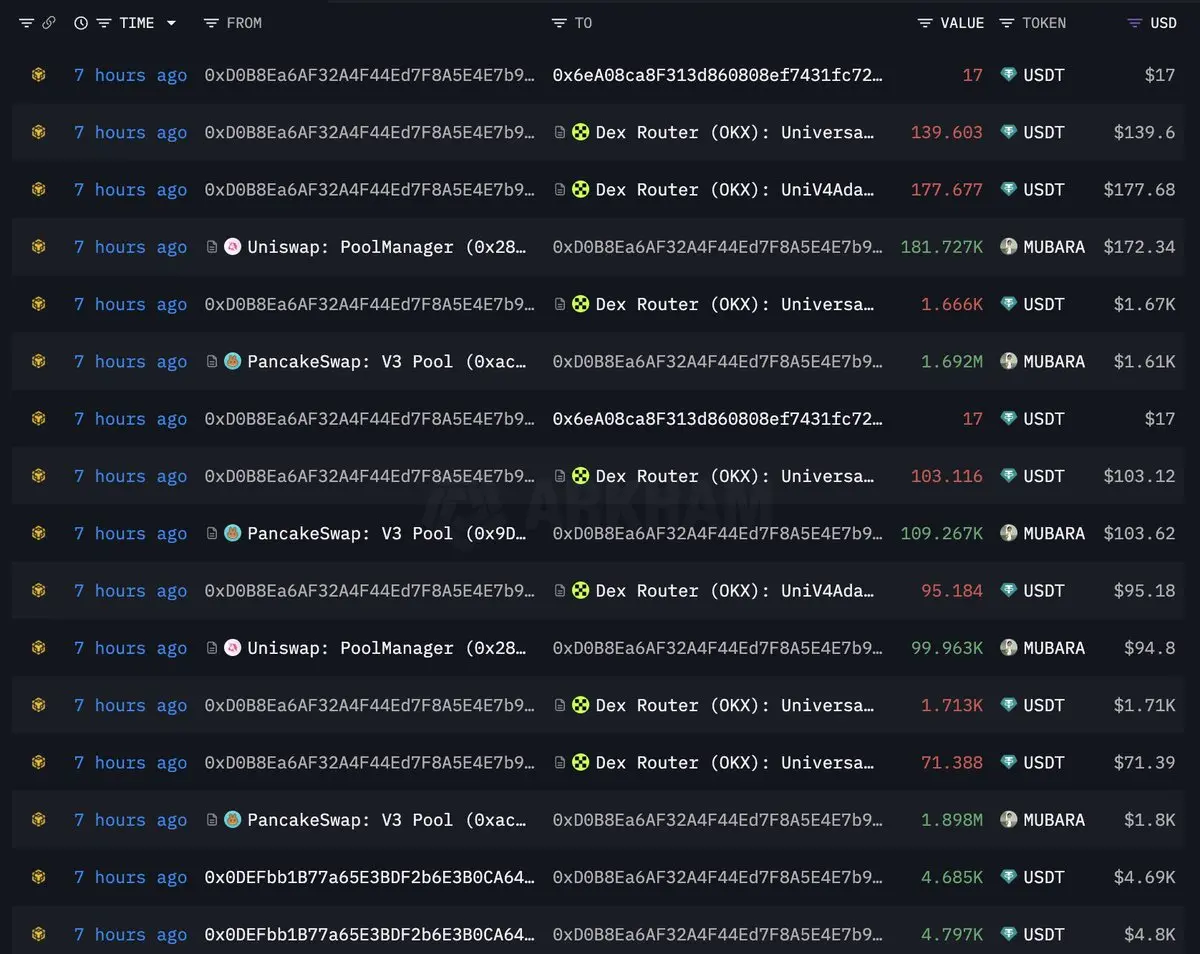Viewport: 1200px width, 954px height.
Task: Open the "7 hours ago" timestamp in the 1.666K row
Action: [x=130, y=304]
